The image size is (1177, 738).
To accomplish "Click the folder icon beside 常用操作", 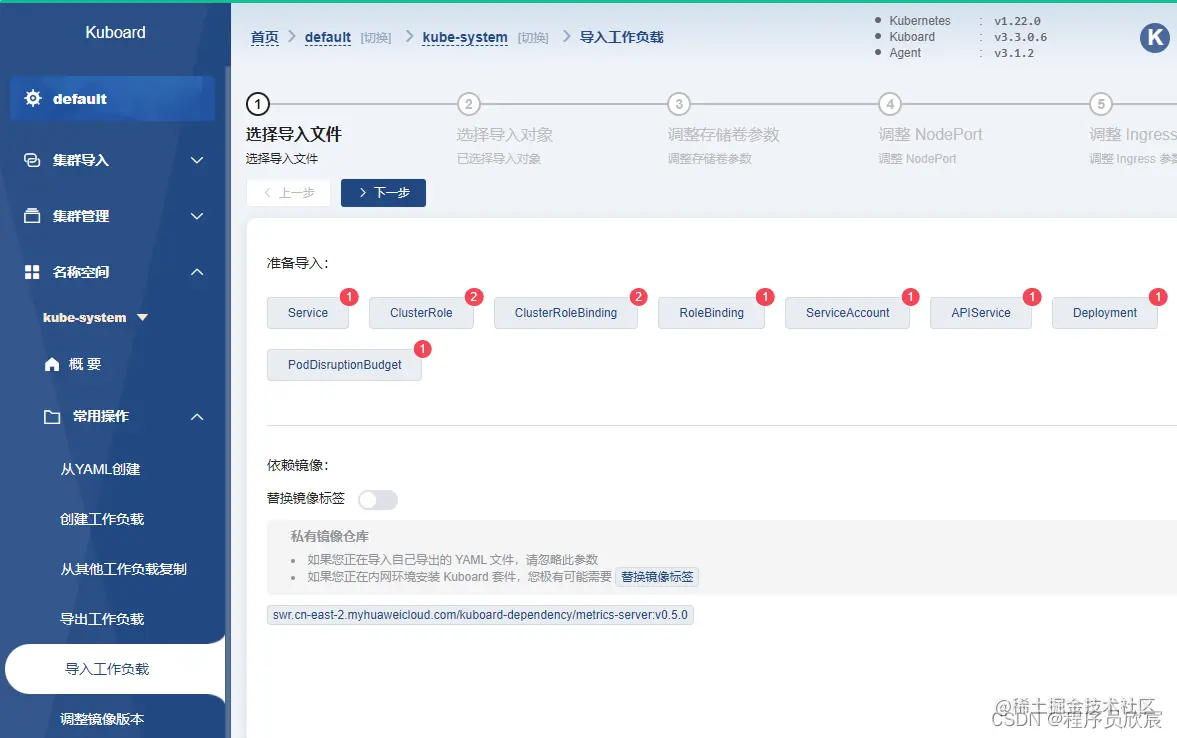I will 52,417.
